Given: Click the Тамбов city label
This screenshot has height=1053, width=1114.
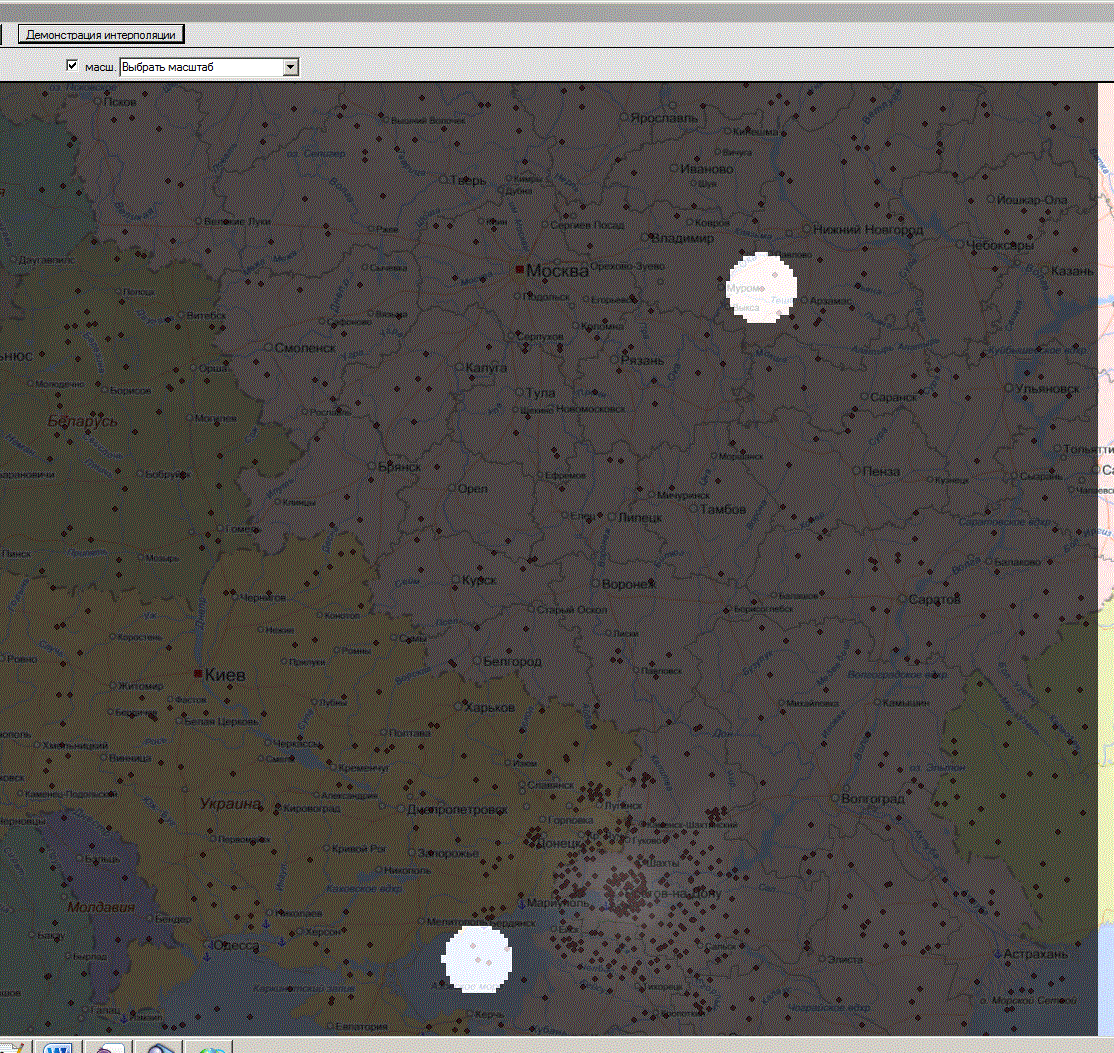Looking at the screenshot, I should (x=723, y=509).
